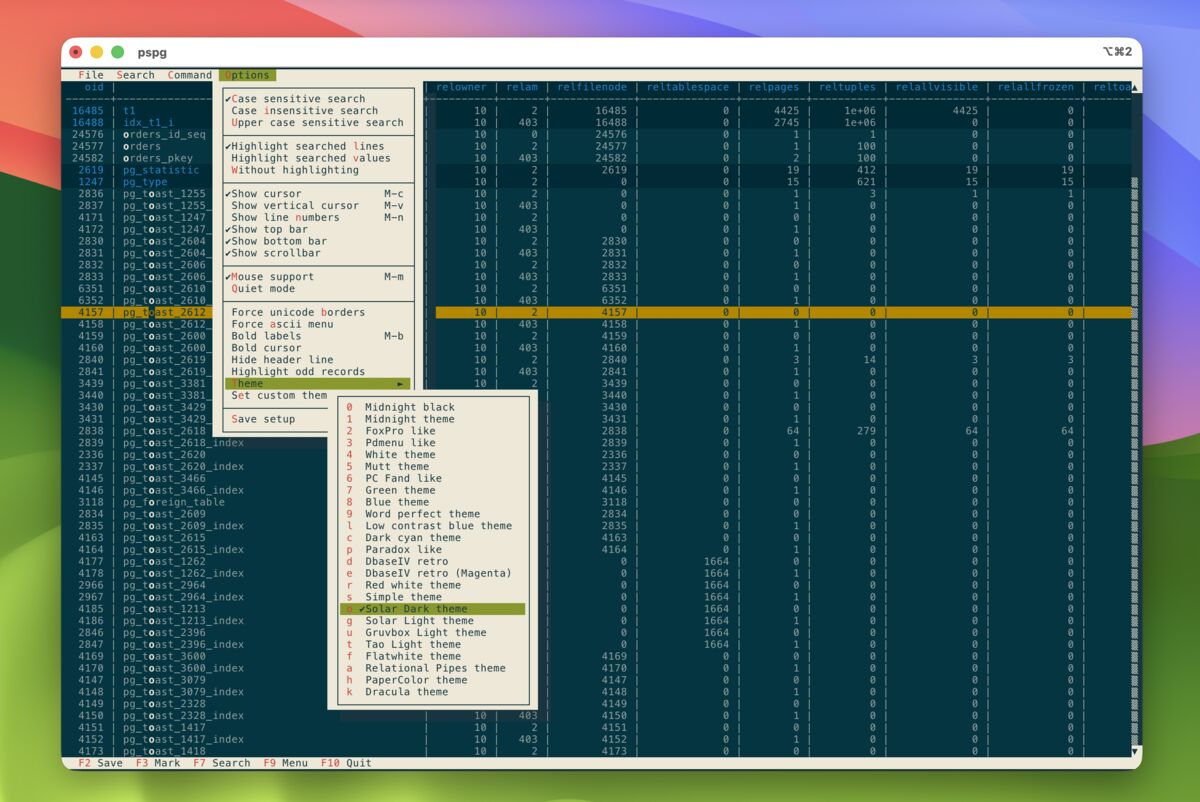
Task: Choose Set custom theme item
Action: 278,396
